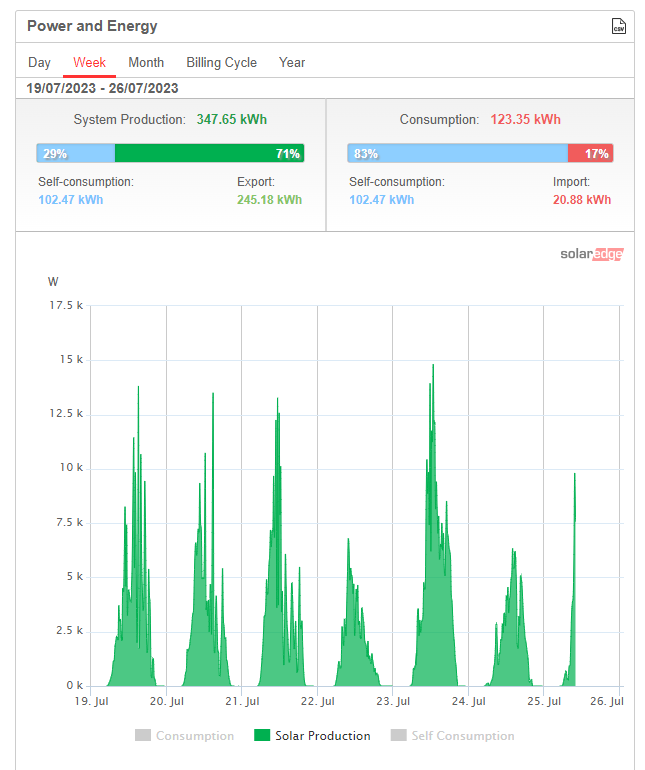This screenshot has height=770, width=645.
Task: Open the Year tab
Action: 292,63
